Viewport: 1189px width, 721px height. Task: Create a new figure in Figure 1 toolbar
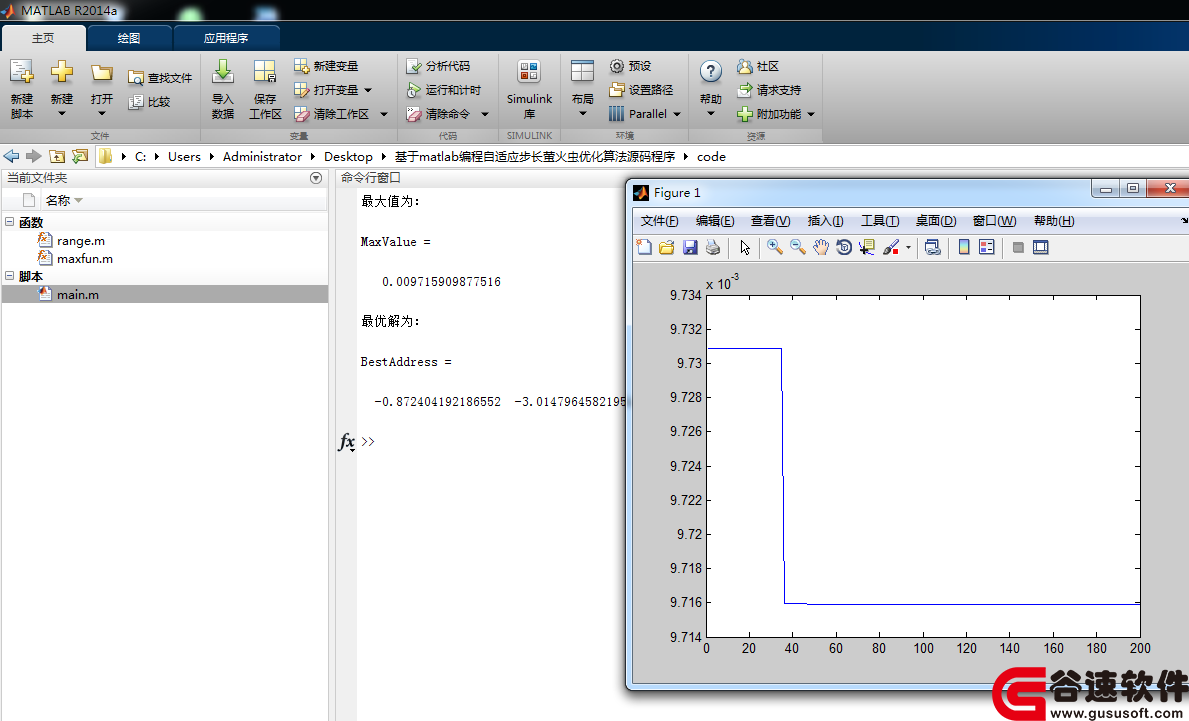644,247
